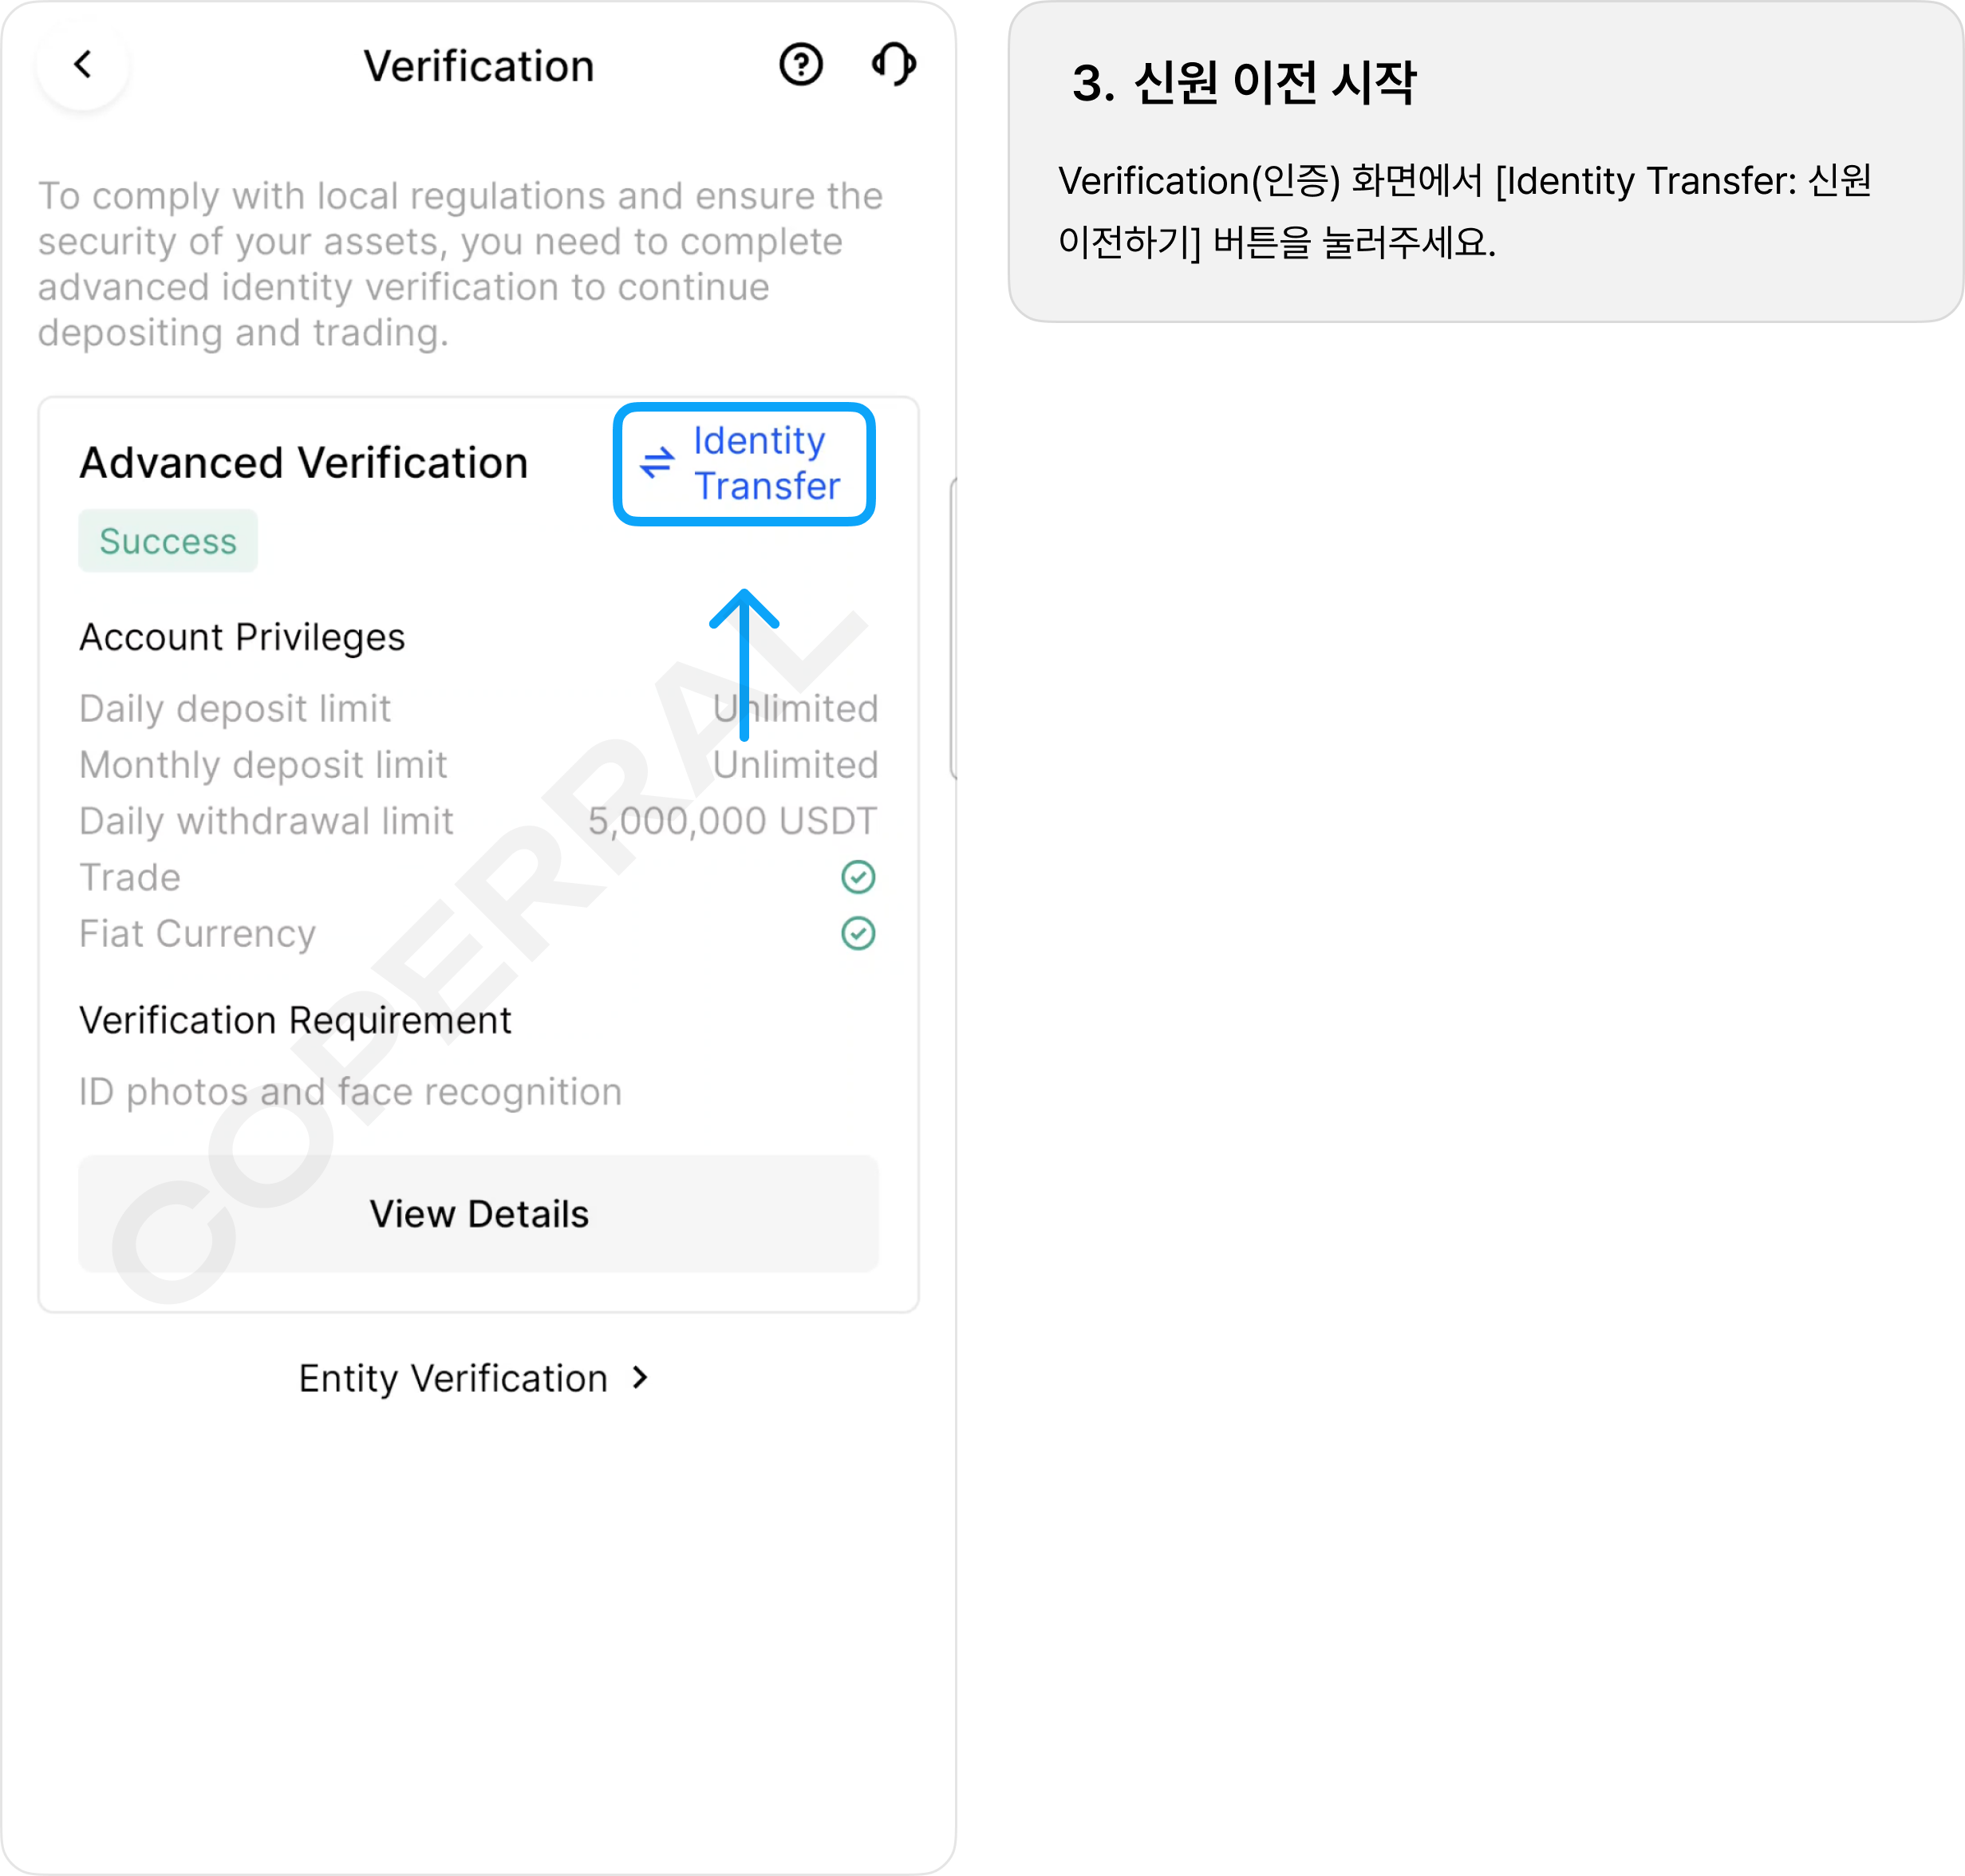Screen dimensions: 1965x1876
Task: Click the Success status badge
Action: pos(168,541)
